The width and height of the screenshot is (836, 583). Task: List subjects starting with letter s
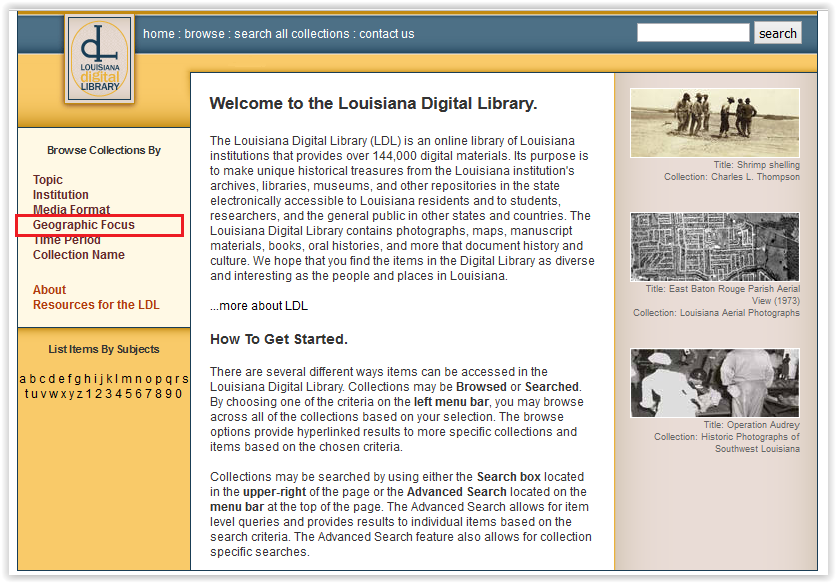185,379
